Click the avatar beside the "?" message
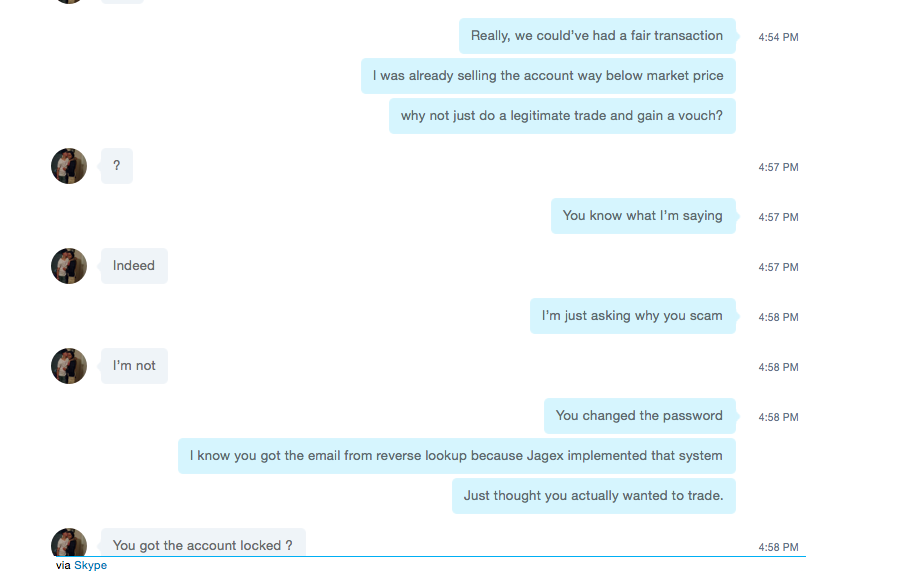The height and width of the screenshot is (571, 901). (x=69, y=166)
